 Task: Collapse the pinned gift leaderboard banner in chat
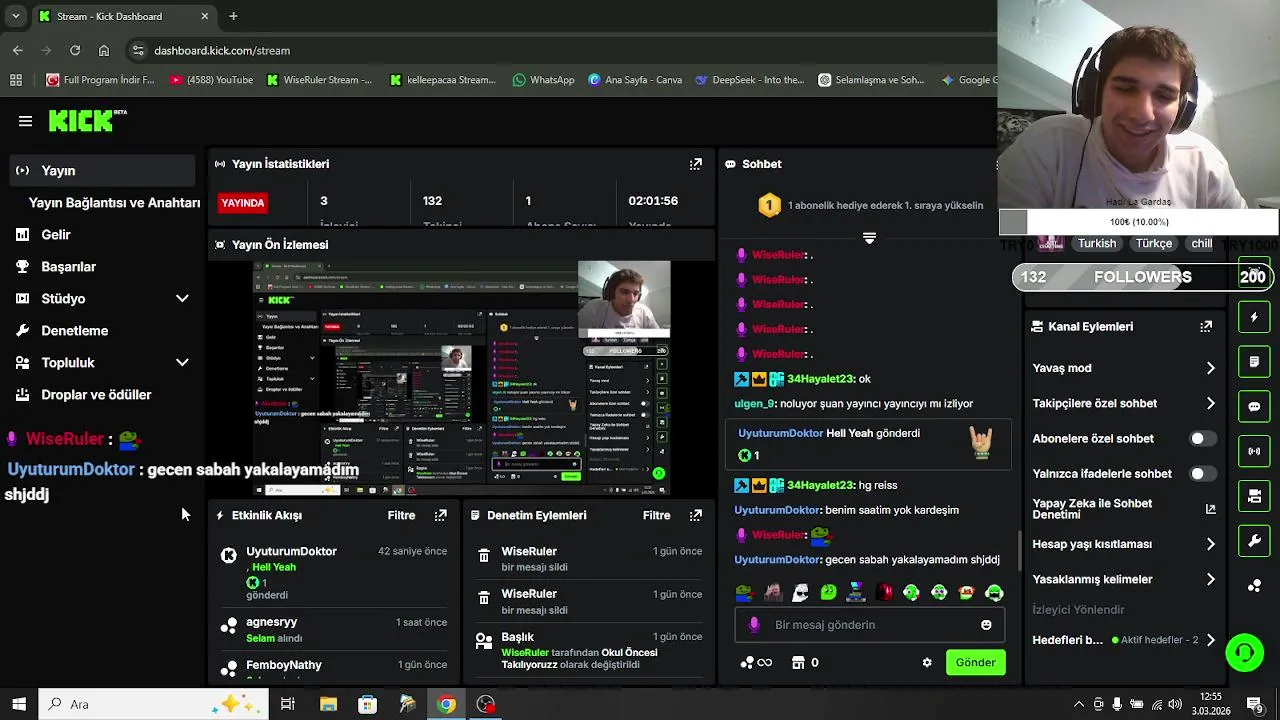tap(869, 238)
